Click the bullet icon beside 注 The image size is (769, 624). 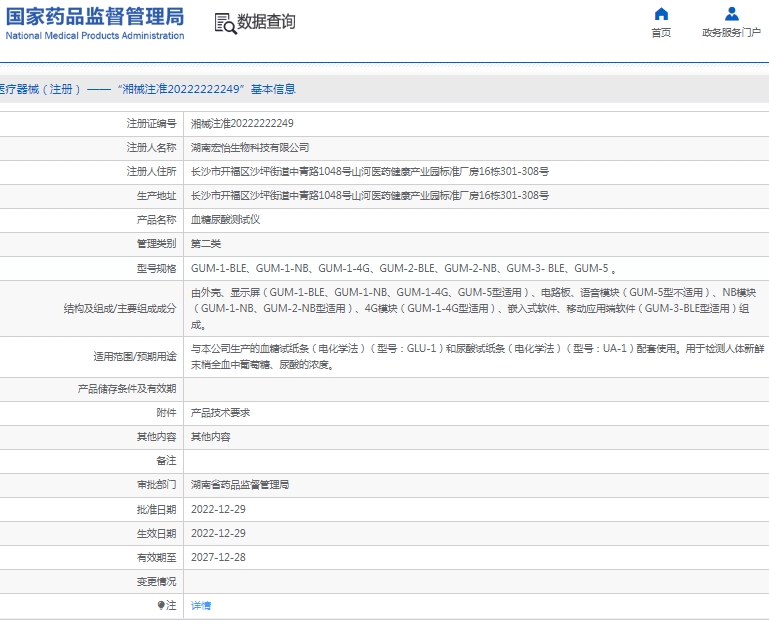click(x=161, y=605)
